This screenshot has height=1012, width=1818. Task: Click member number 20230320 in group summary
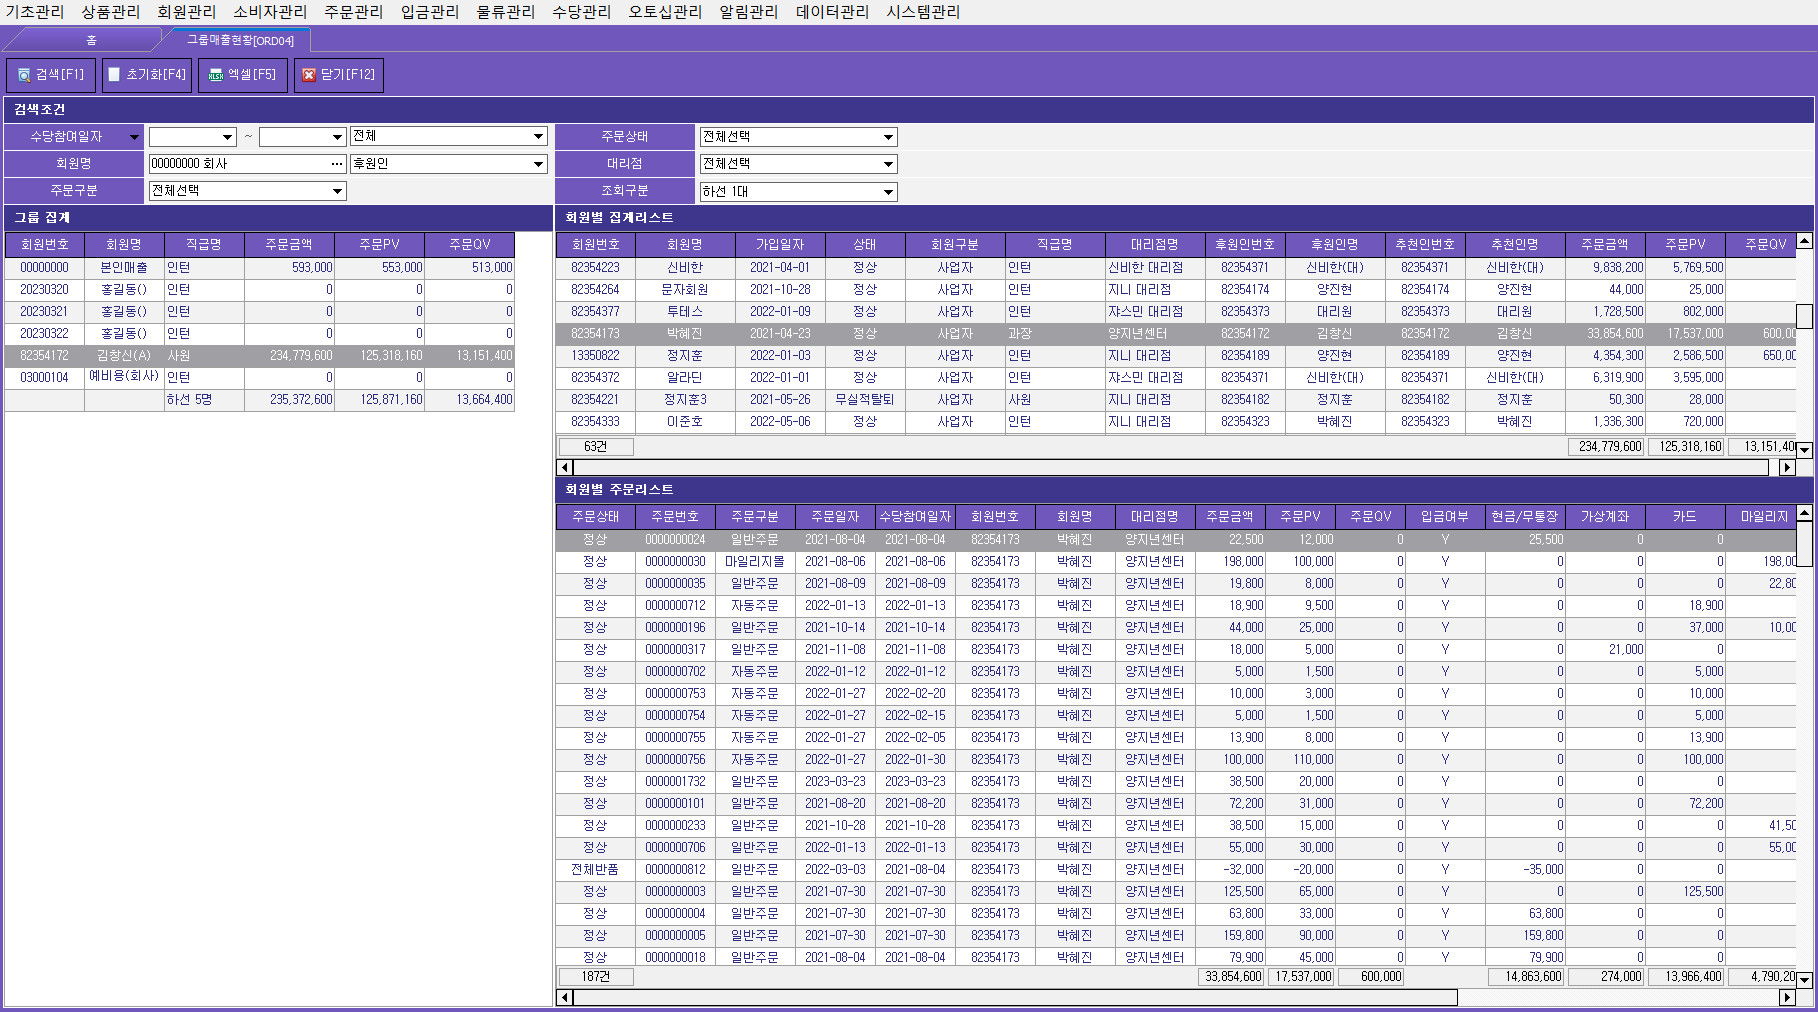click(44, 290)
